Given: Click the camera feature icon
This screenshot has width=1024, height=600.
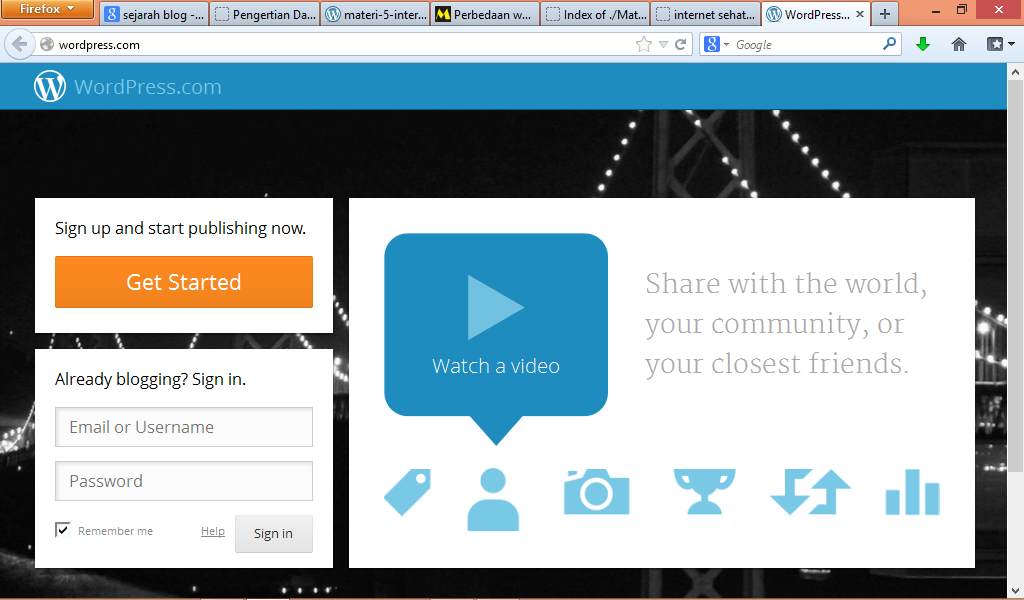Looking at the screenshot, I should point(596,491).
